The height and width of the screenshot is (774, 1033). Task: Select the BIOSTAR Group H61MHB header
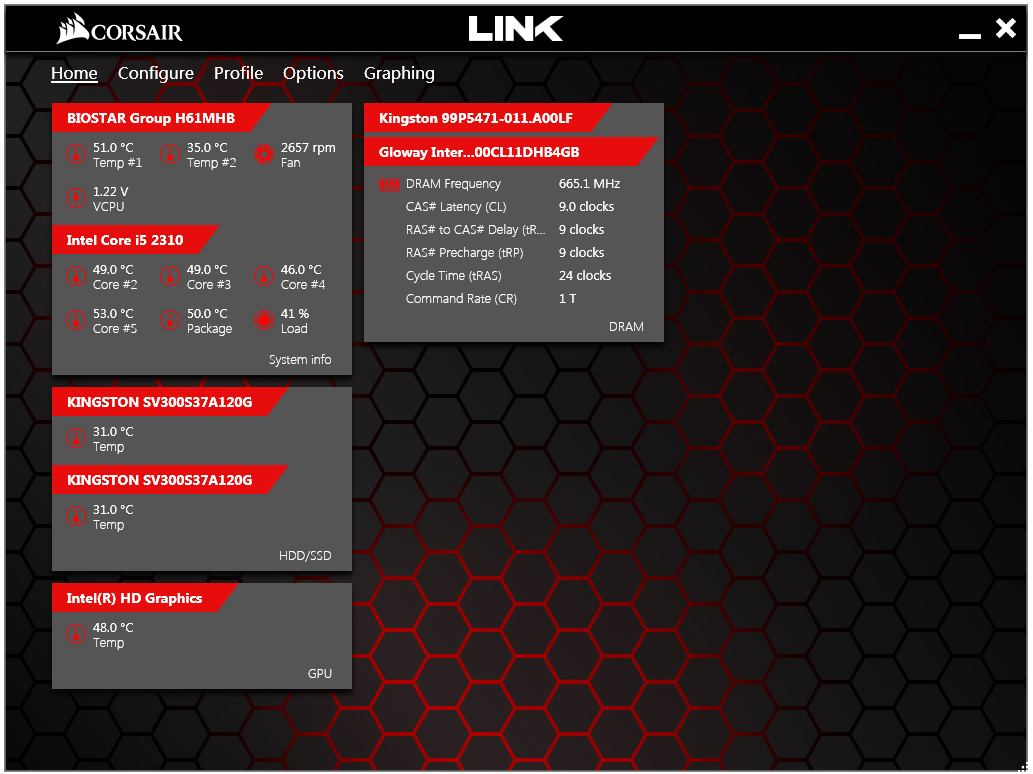pos(151,118)
